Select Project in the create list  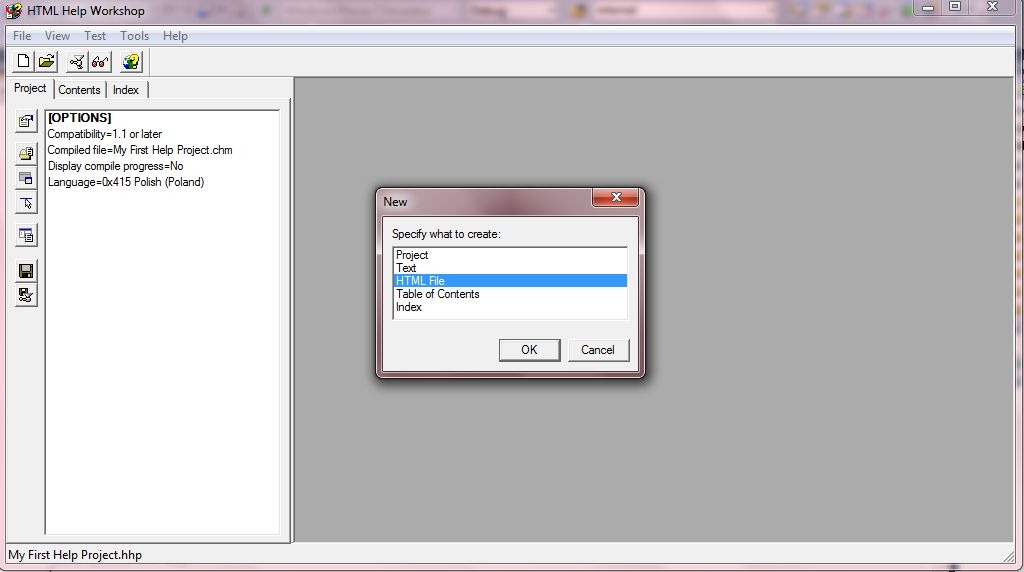tap(412, 255)
